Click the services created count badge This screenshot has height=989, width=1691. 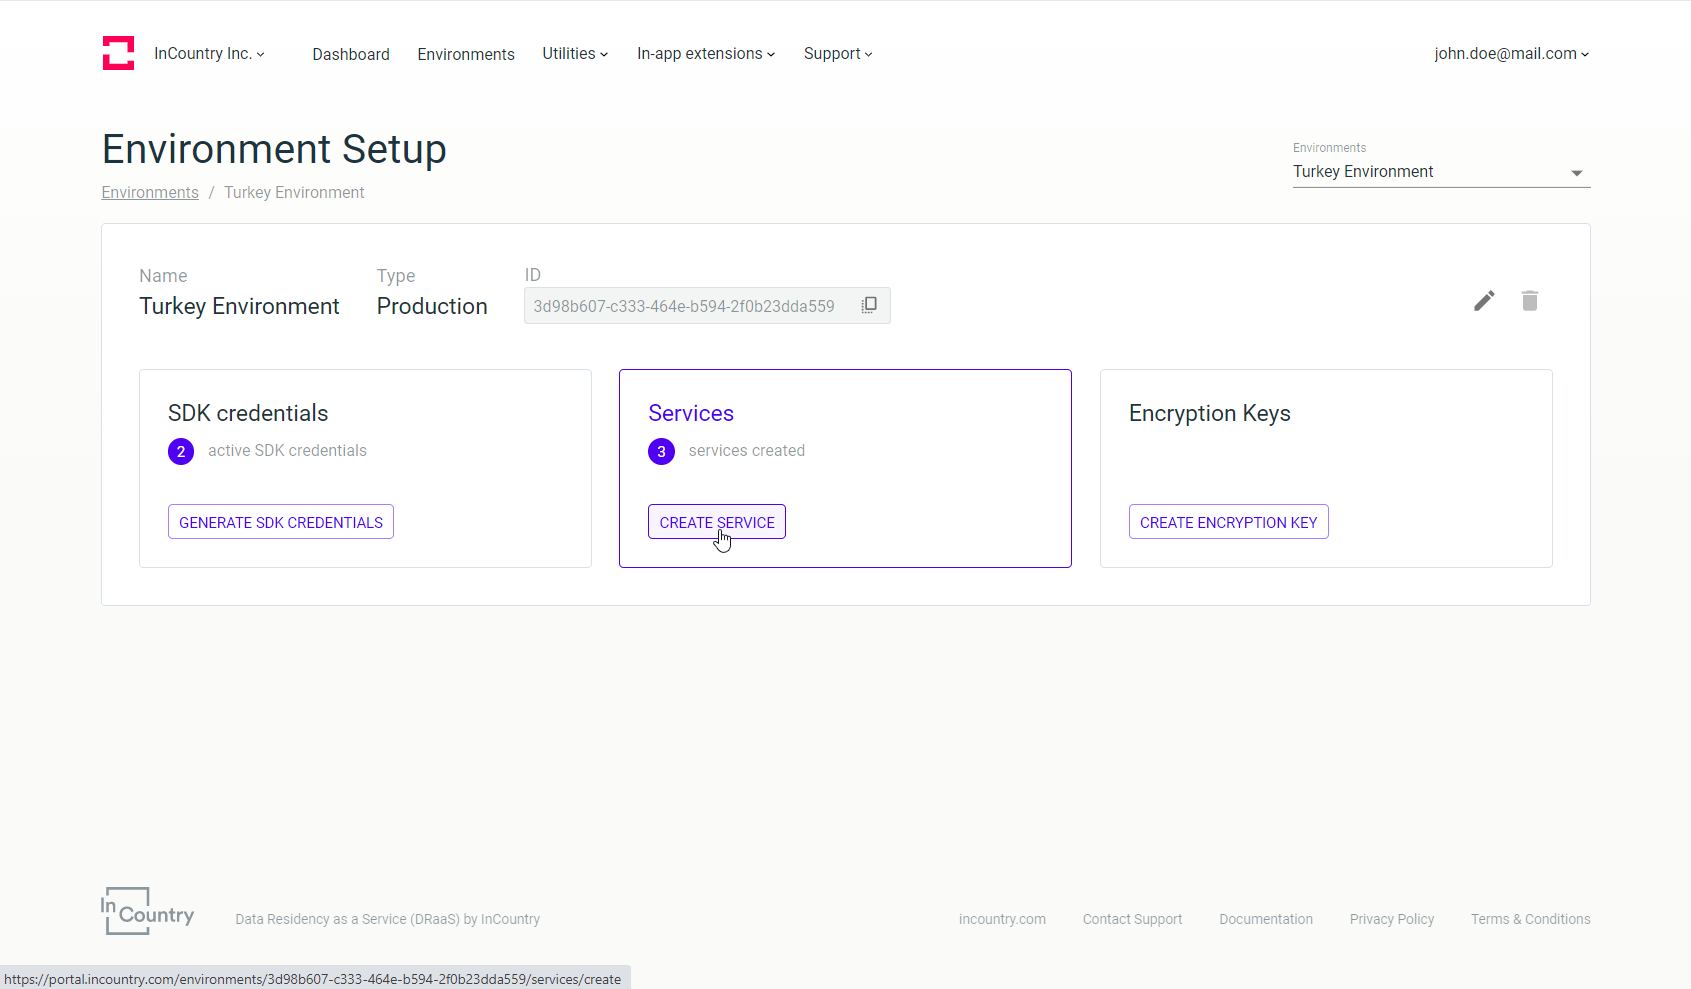tap(661, 452)
